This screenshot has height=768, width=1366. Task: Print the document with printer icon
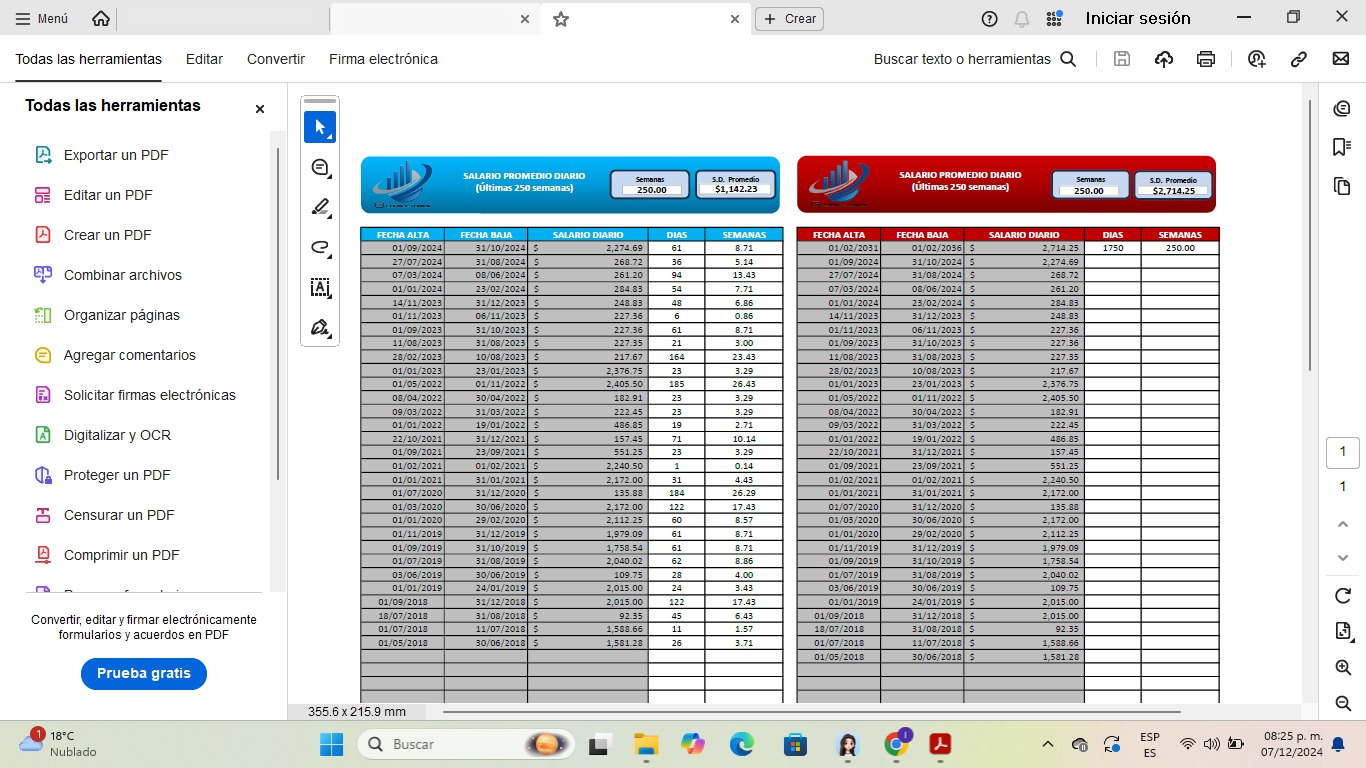coord(1206,59)
